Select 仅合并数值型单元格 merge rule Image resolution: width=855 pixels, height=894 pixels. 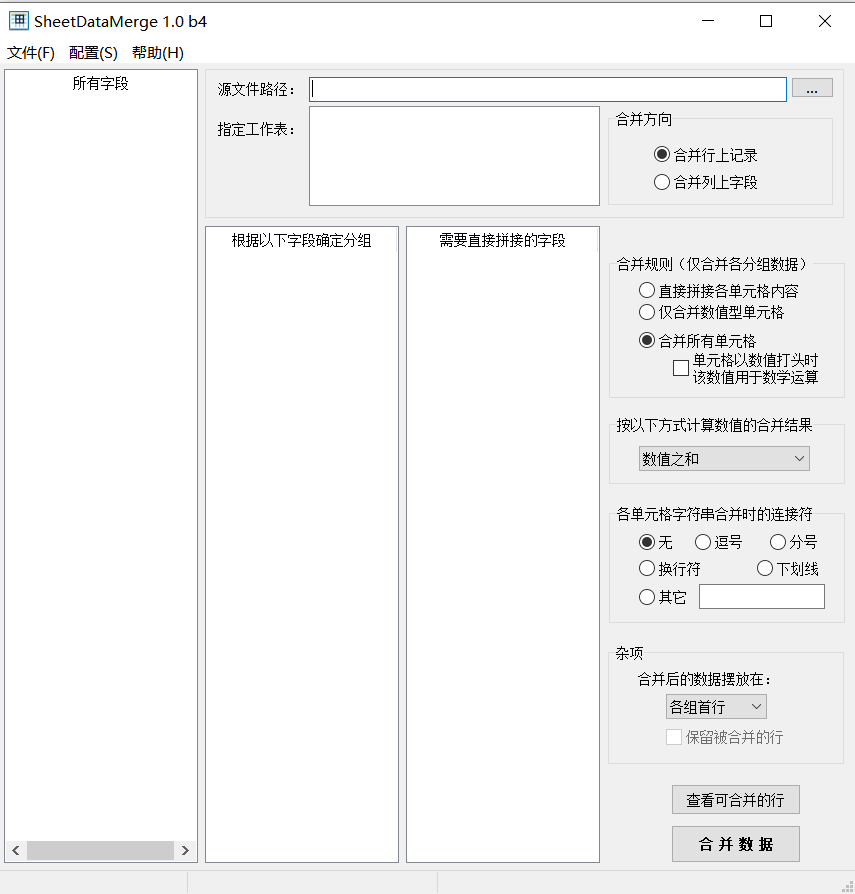(x=647, y=314)
